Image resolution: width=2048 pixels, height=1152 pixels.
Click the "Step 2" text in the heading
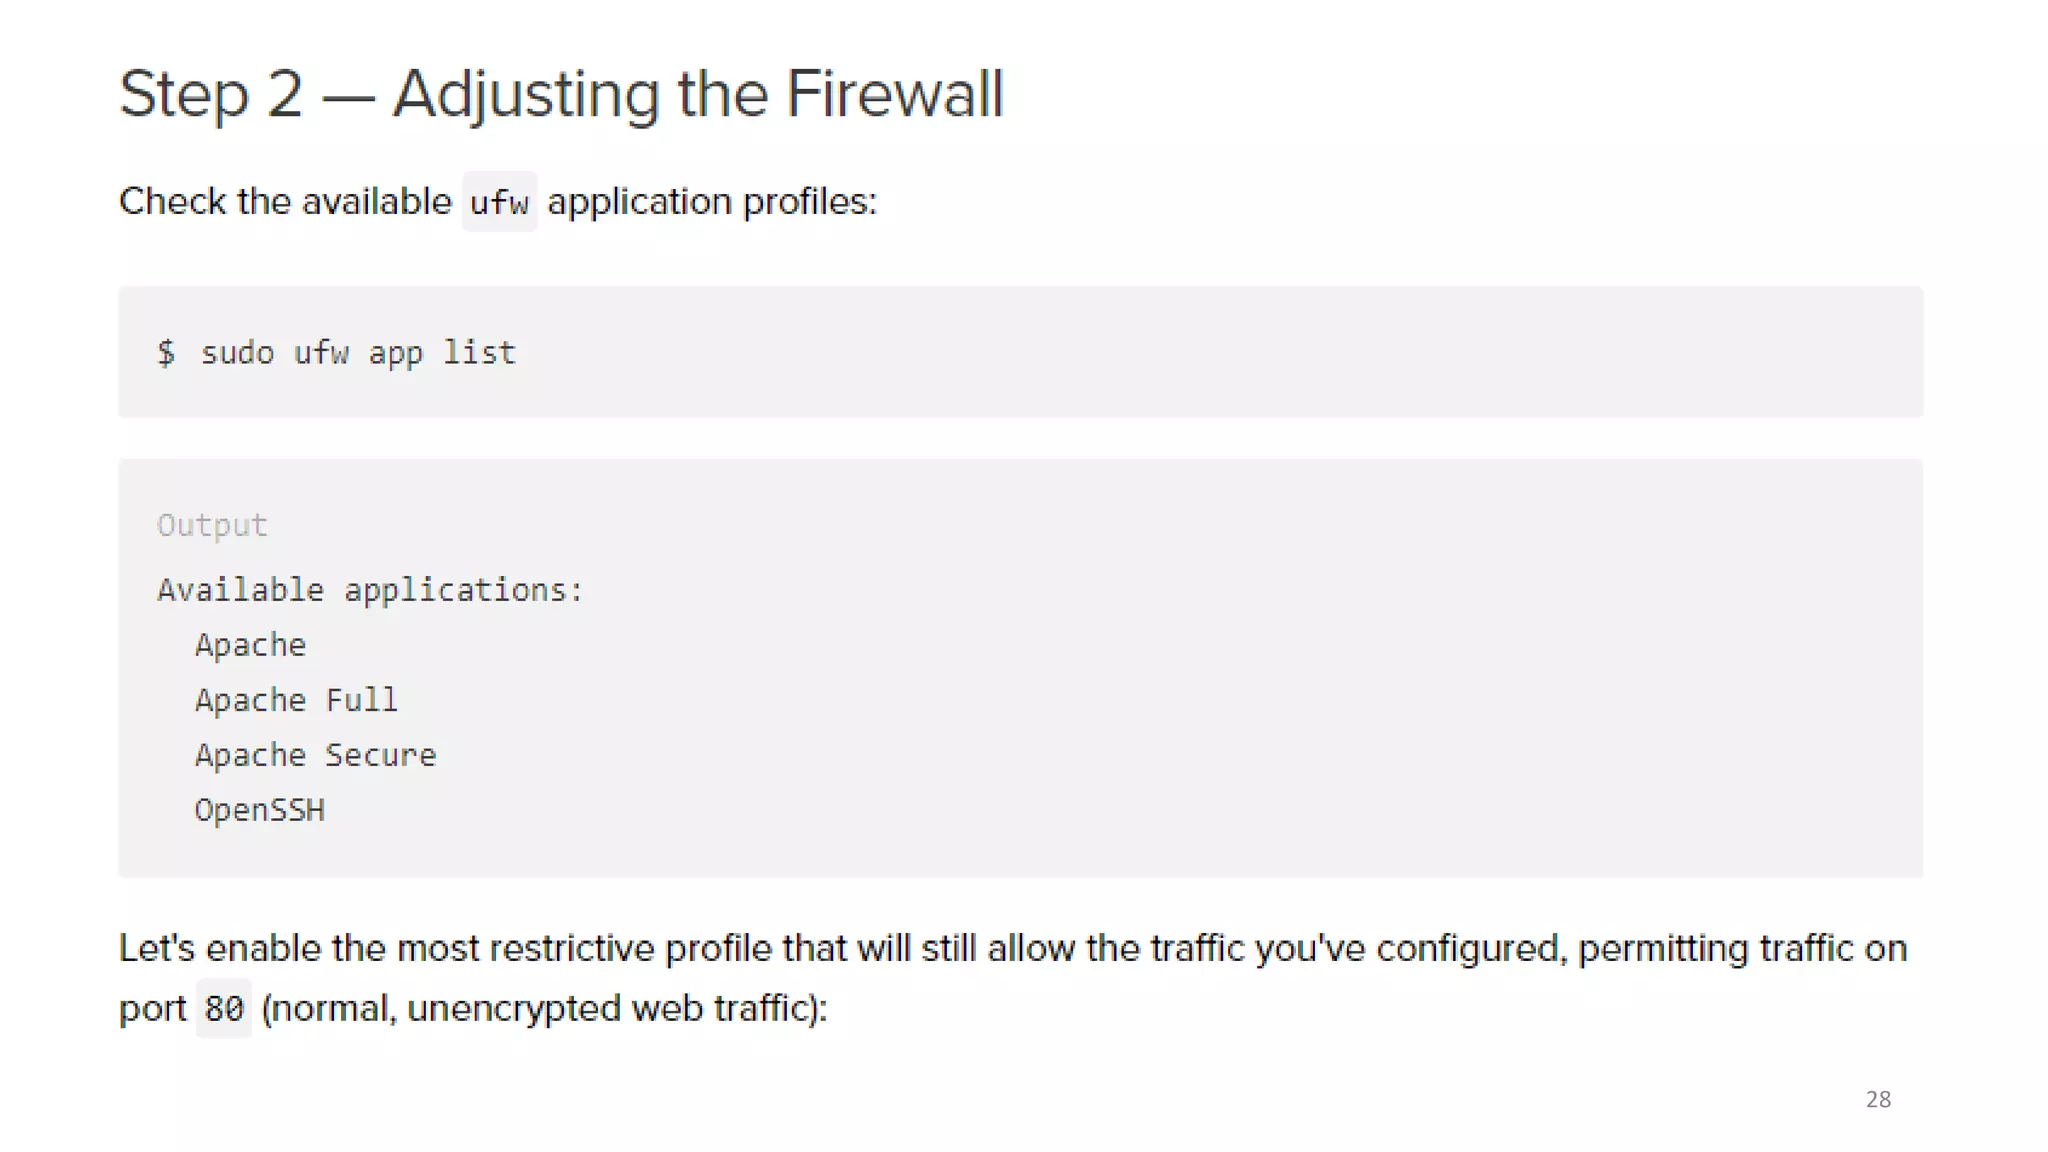tap(210, 95)
